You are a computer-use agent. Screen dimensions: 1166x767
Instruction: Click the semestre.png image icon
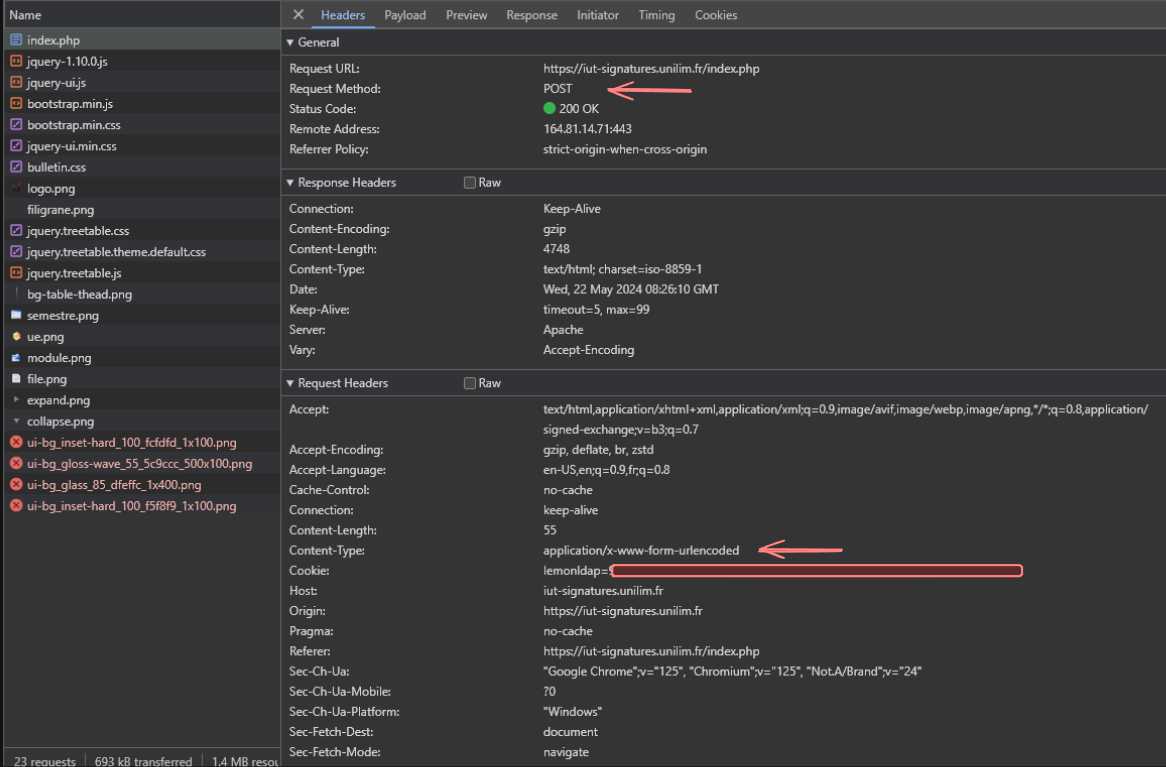point(16,316)
